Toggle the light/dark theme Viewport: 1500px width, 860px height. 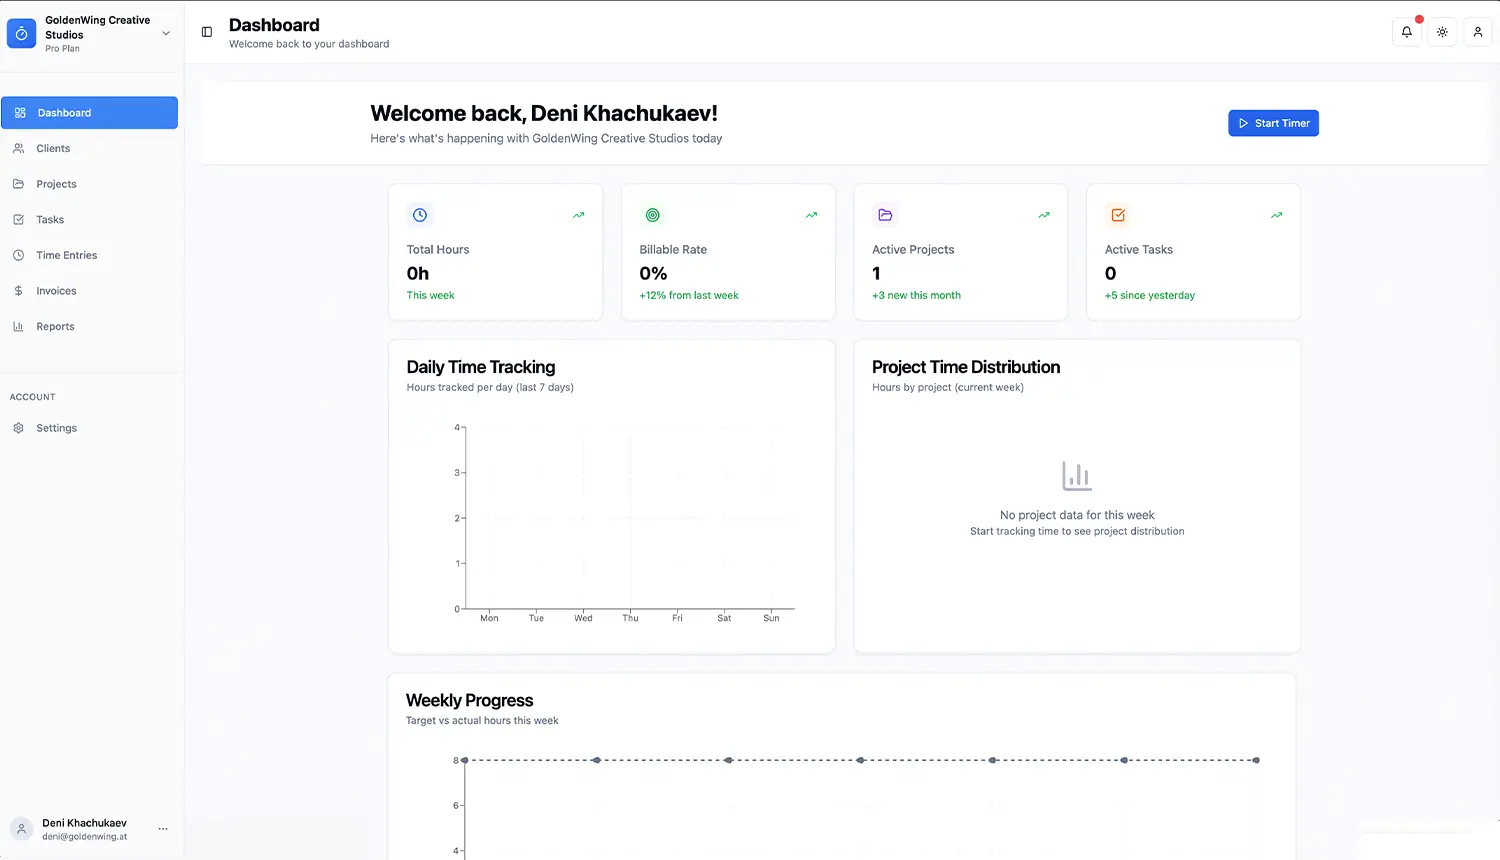pyautogui.click(x=1442, y=32)
